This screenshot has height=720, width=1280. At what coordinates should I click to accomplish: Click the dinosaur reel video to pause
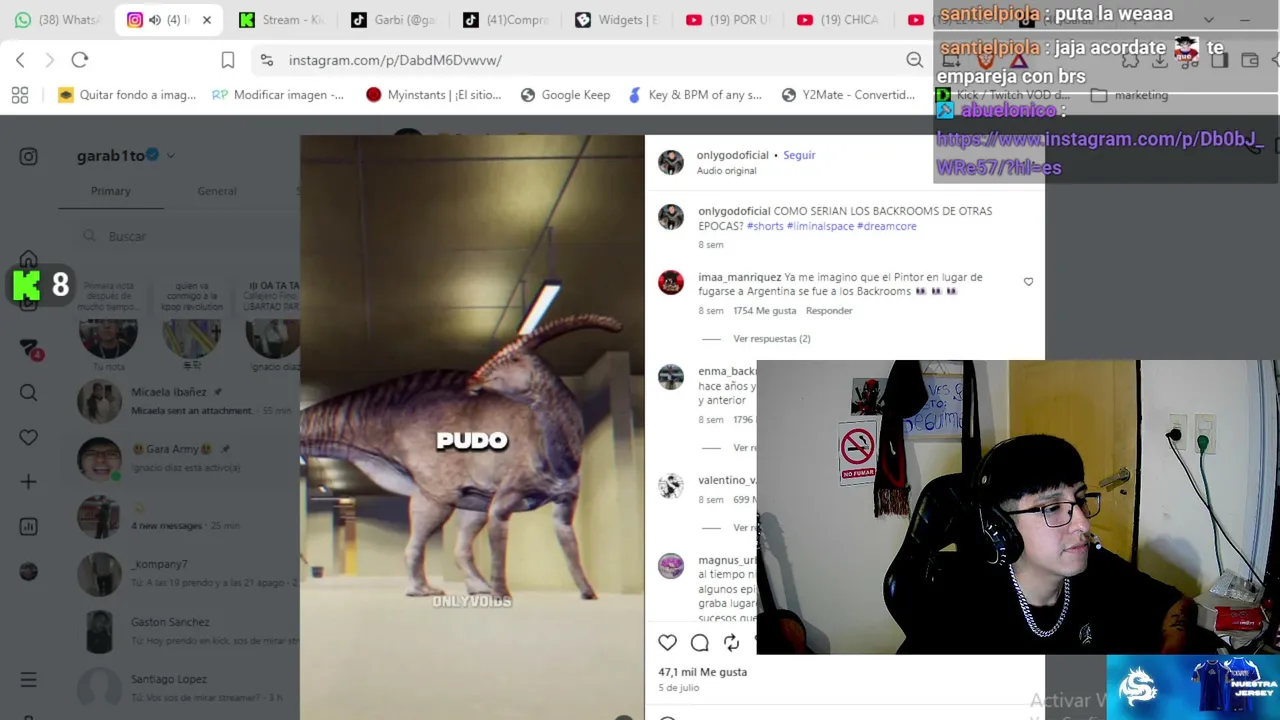click(472, 428)
